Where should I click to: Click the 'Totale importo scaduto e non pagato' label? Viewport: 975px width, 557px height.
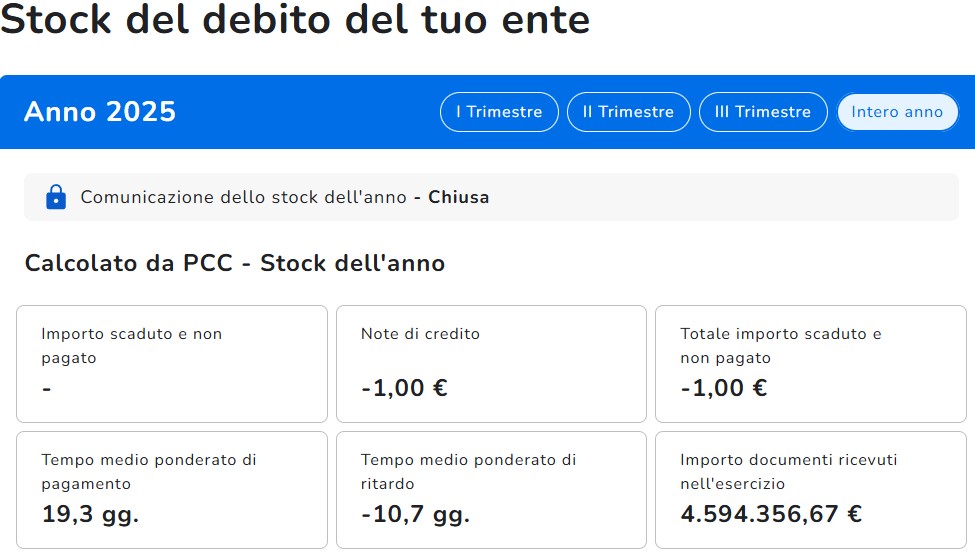pyautogui.click(x=780, y=345)
